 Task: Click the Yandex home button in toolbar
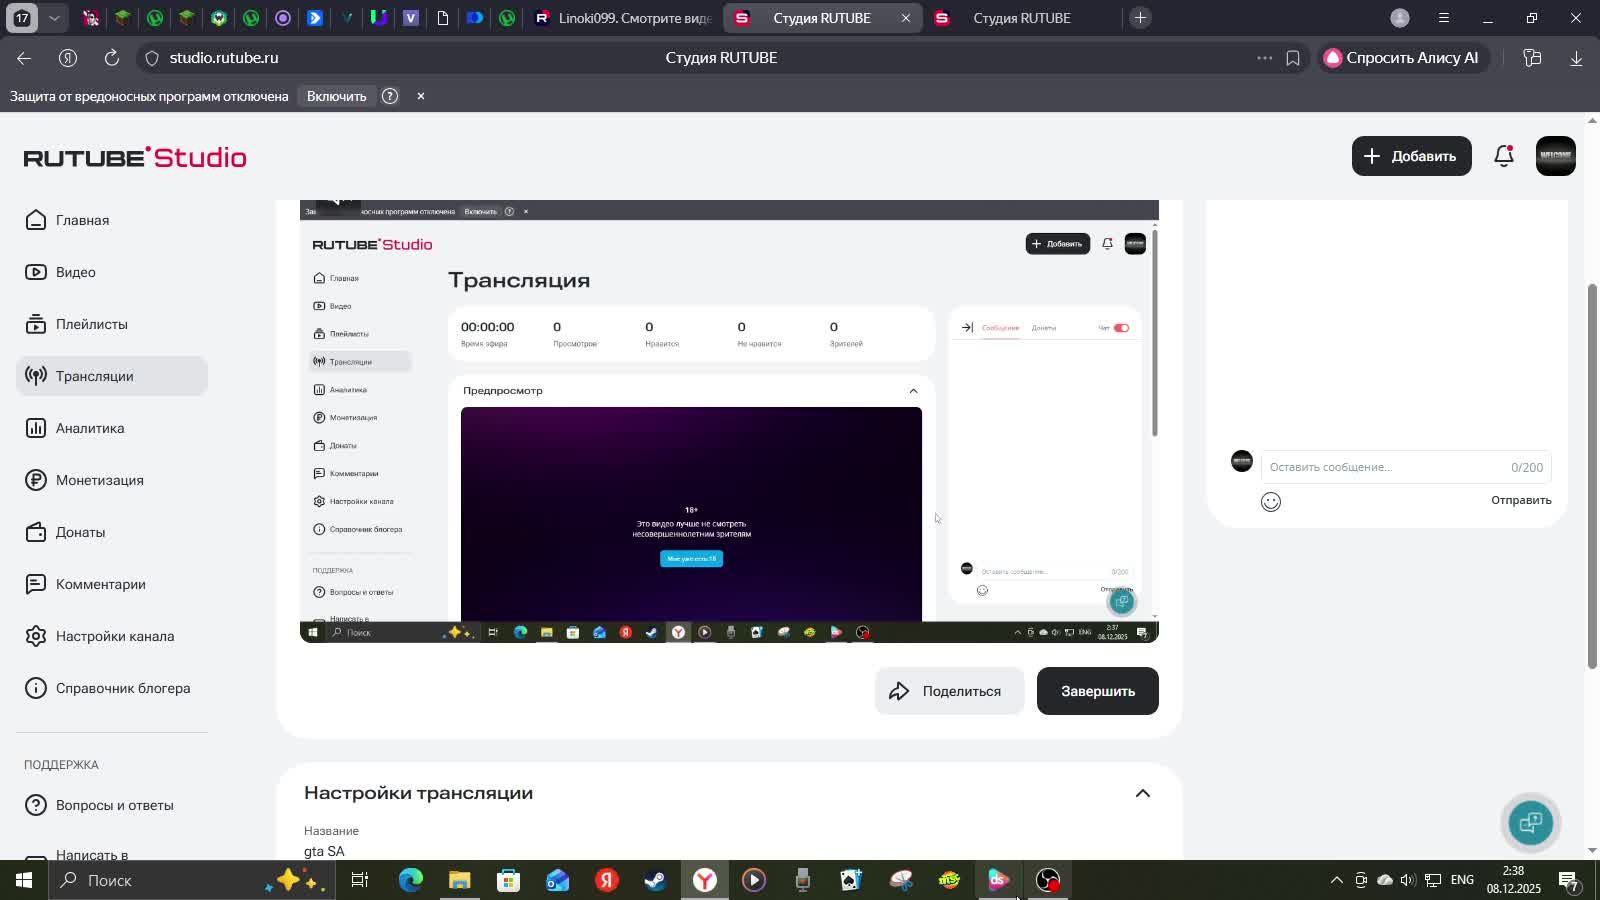click(68, 58)
